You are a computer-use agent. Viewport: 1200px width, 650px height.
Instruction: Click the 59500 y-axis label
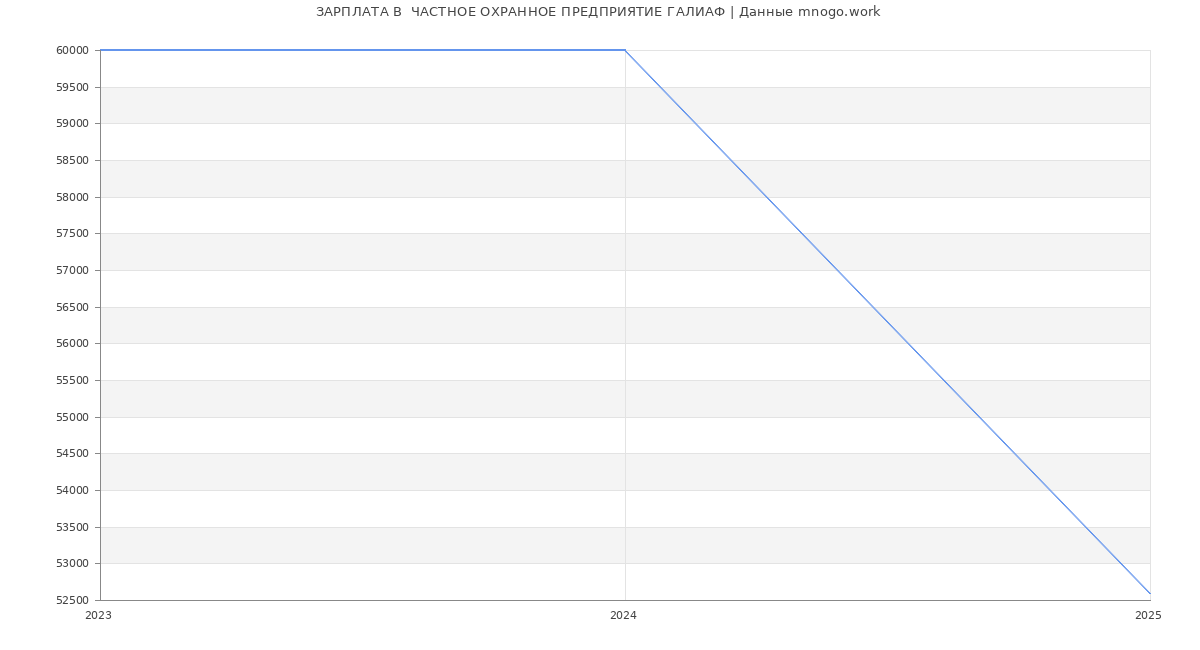(x=73, y=87)
